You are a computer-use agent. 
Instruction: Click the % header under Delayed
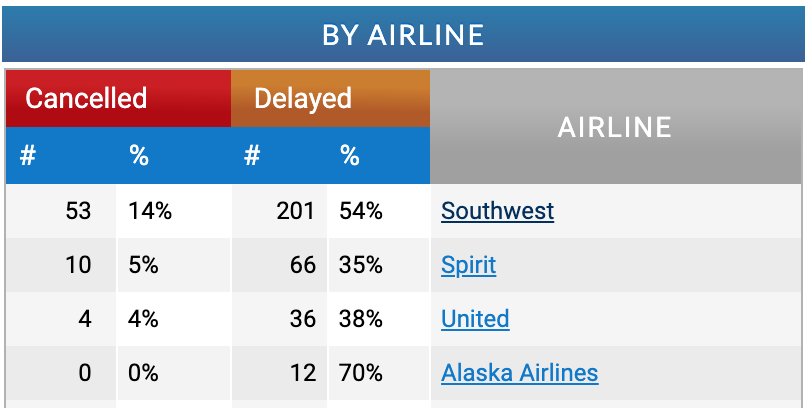349,155
